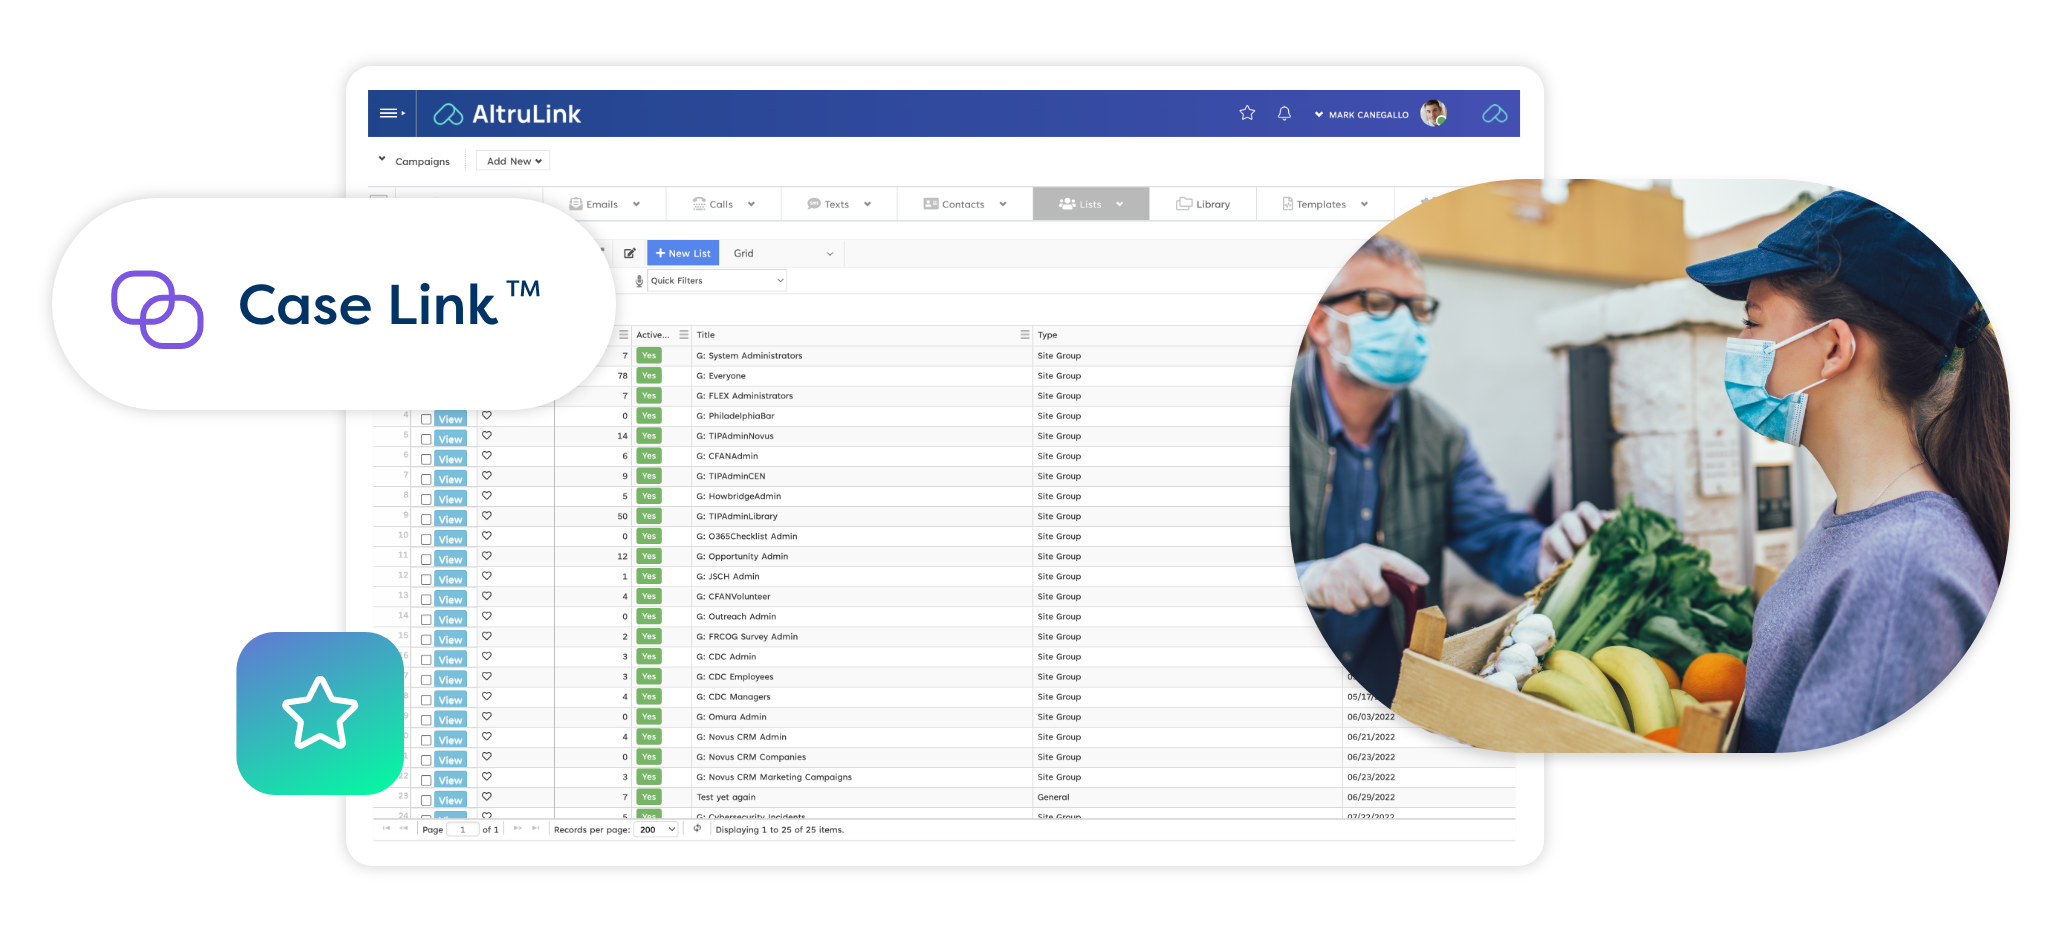The width and height of the screenshot is (2062, 942).
Task: Refresh the grid using the reload icon
Action: [697, 828]
